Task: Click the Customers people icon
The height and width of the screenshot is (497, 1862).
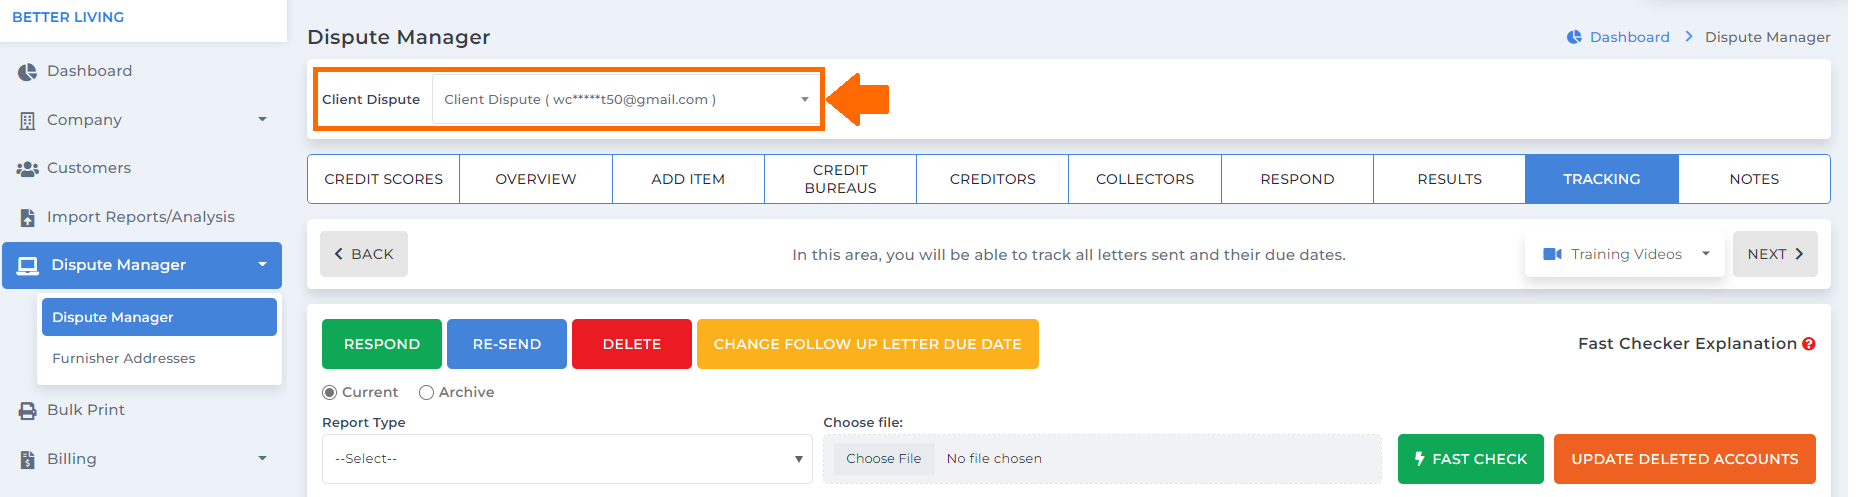Action: 27,169
